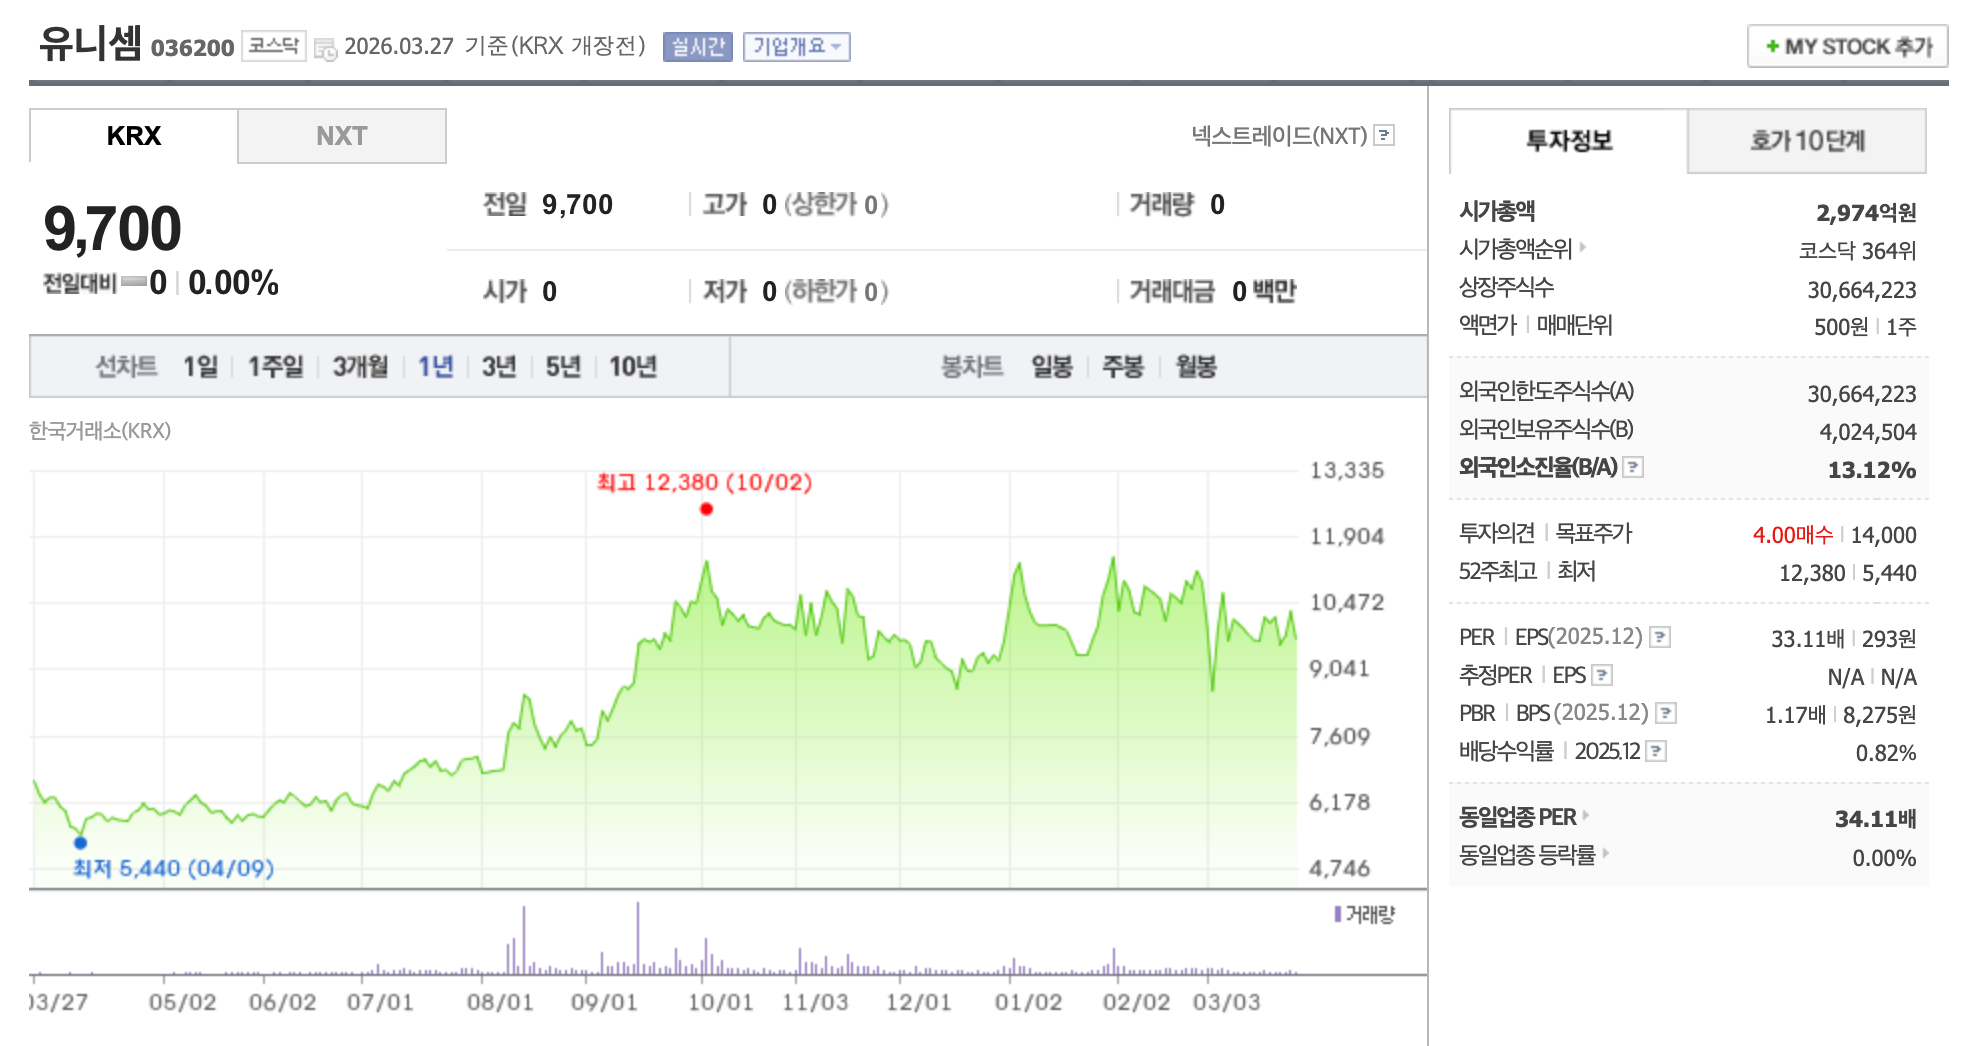Click the current price 9,700
Screen dimensions: 1982x1046
click(x=112, y=228)
